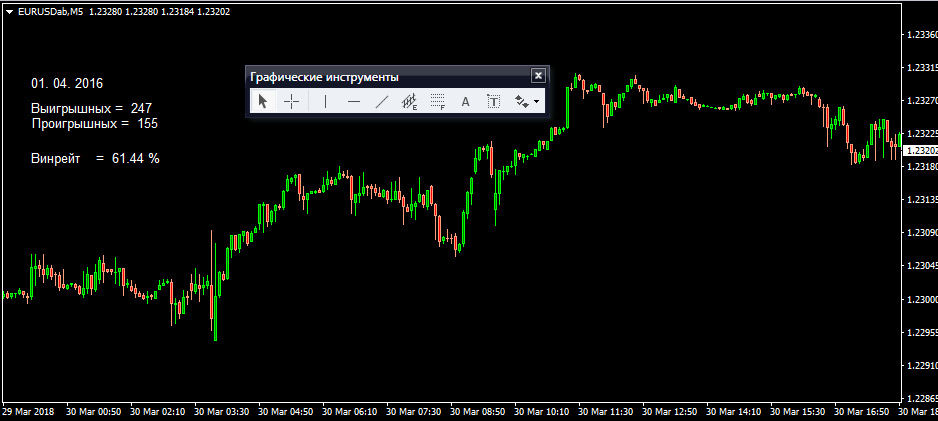Choose the vertical line drawing tool
The image size is (938, 421).
tap(325, 102)
